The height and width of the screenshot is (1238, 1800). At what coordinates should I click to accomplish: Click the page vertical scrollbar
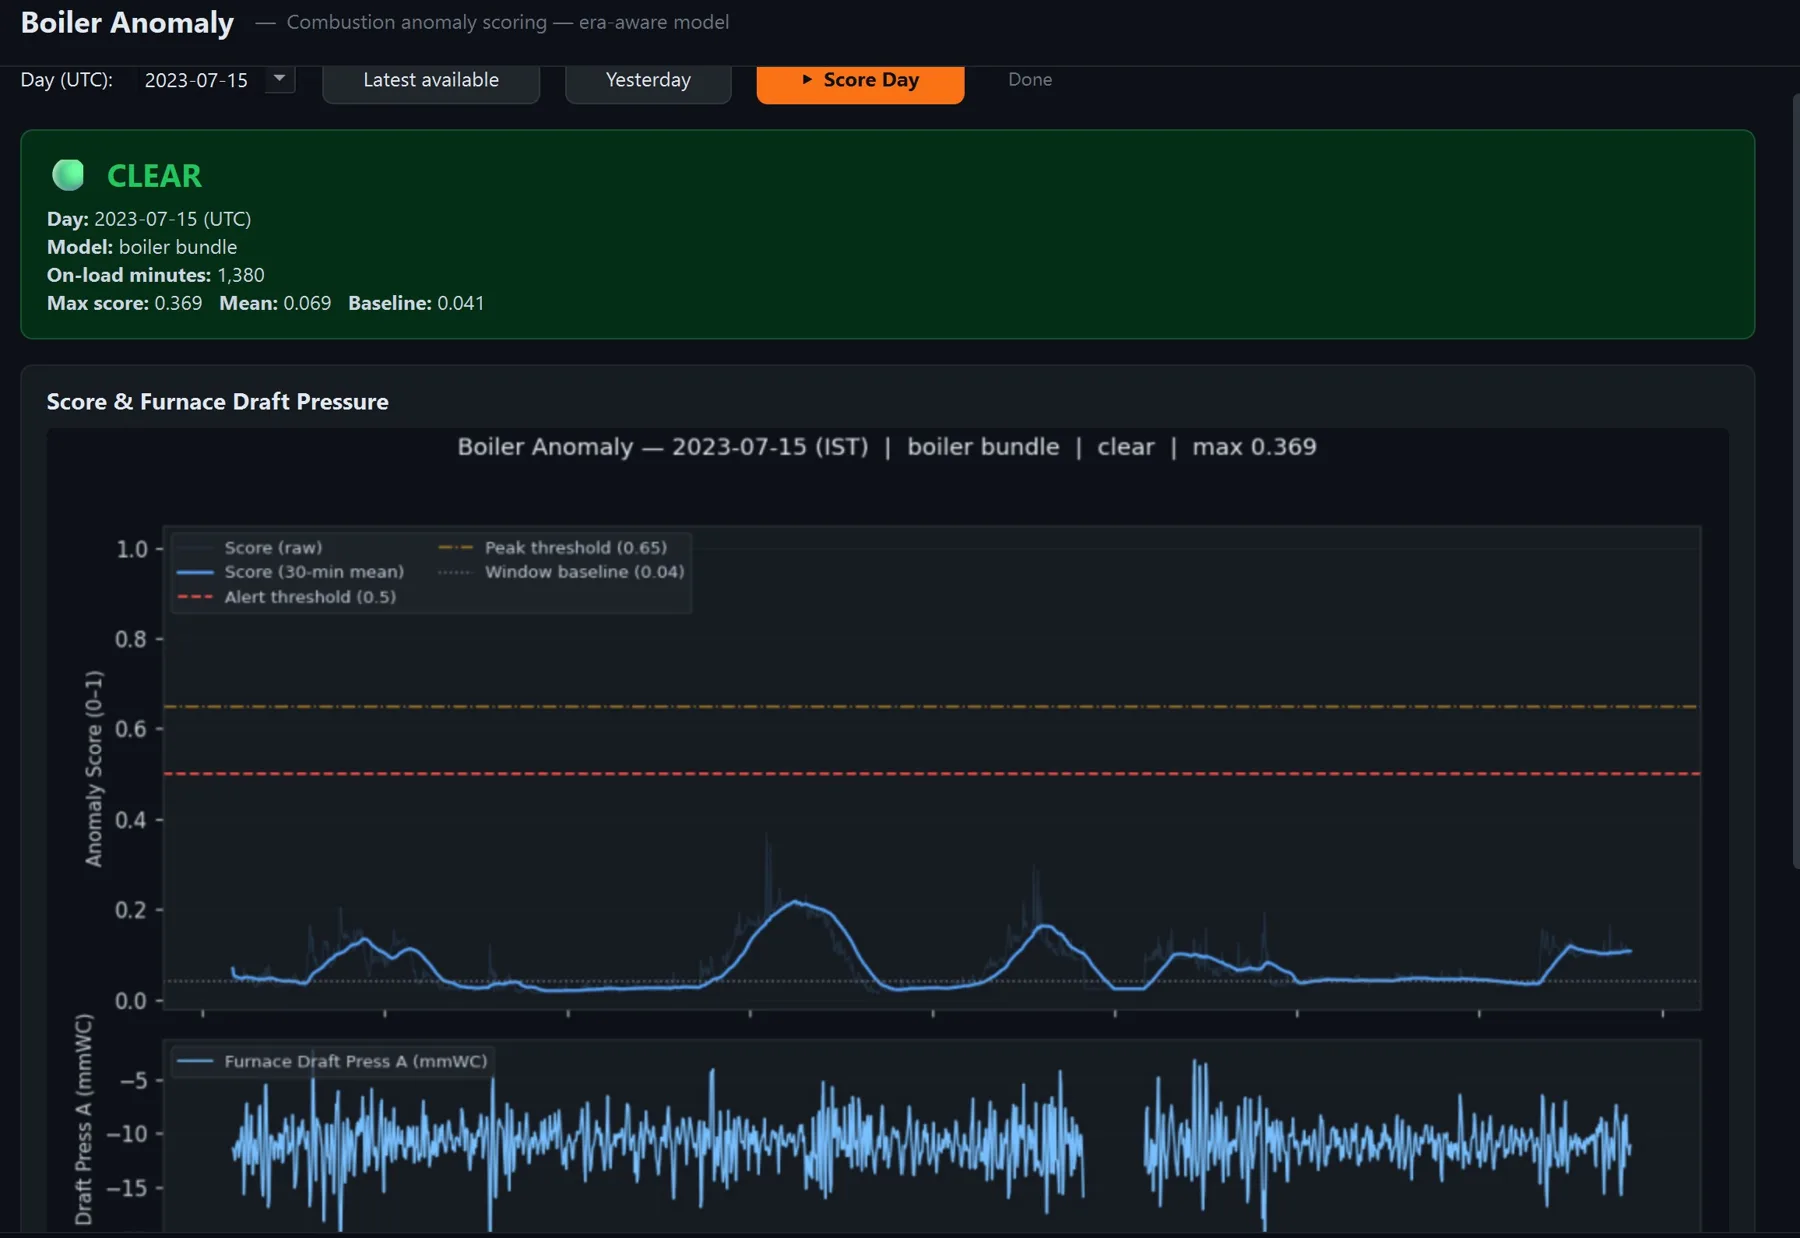pyautogui.click(x=1794, y=480)
